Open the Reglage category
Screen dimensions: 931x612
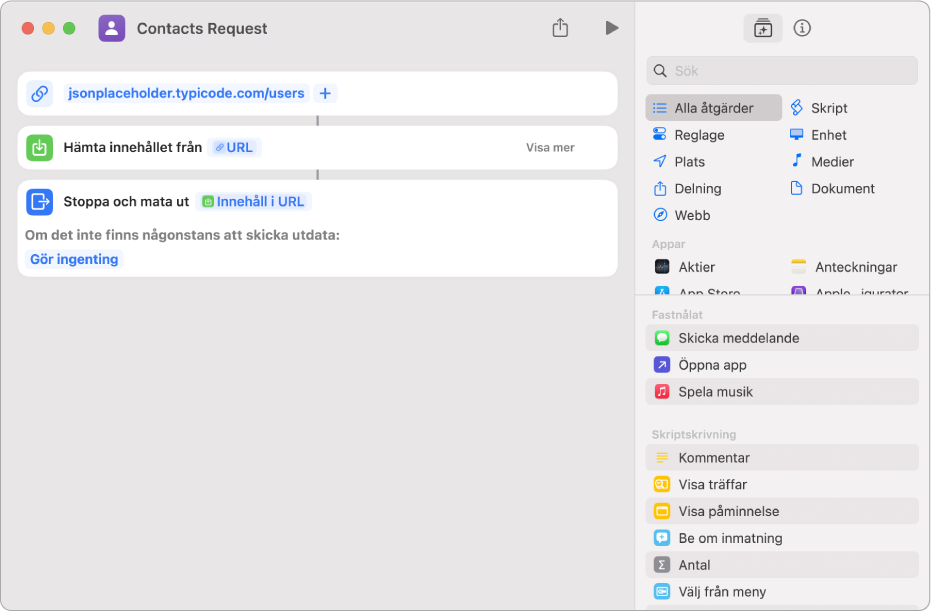pos(689,135)
